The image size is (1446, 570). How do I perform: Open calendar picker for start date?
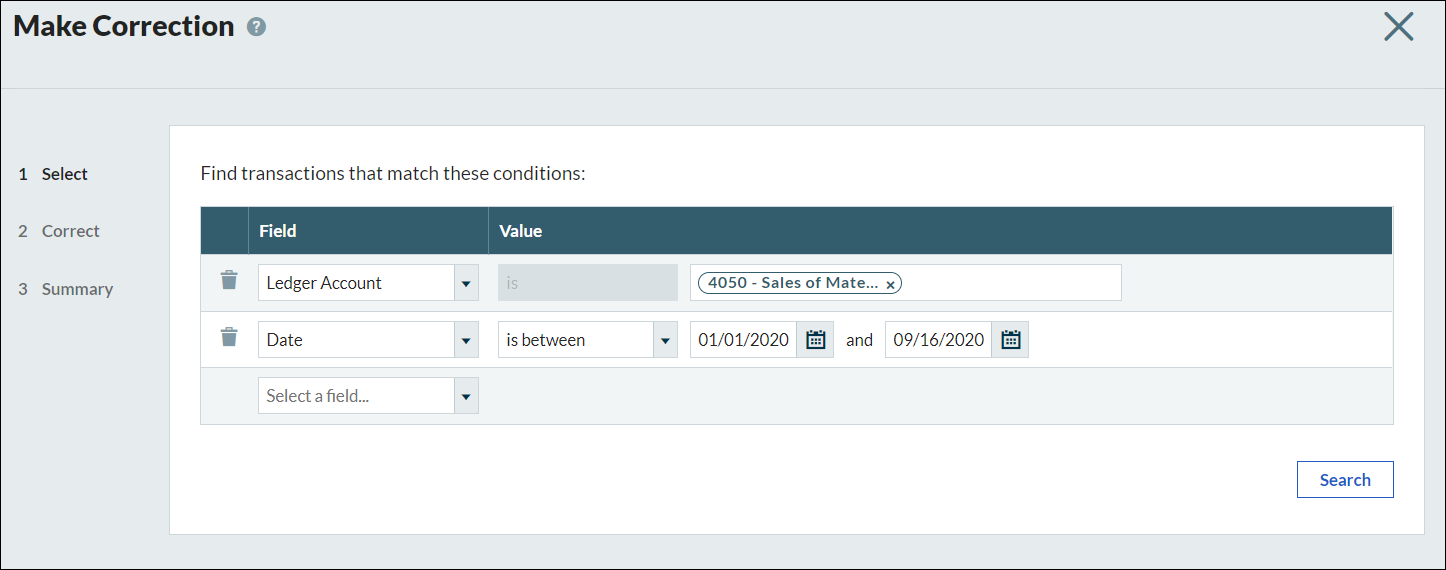click(x=815, y=340)
